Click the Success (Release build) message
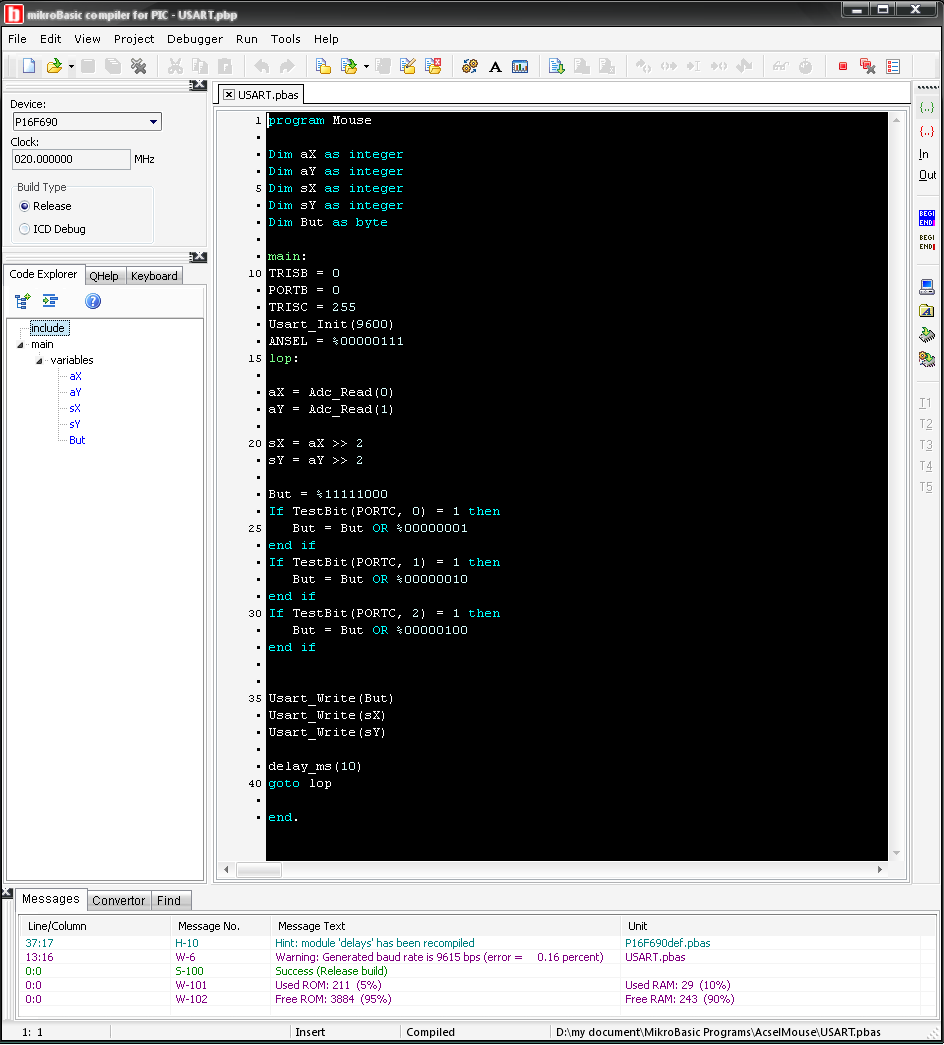Screen dimensions: 944x1045 tap(331, 971)
